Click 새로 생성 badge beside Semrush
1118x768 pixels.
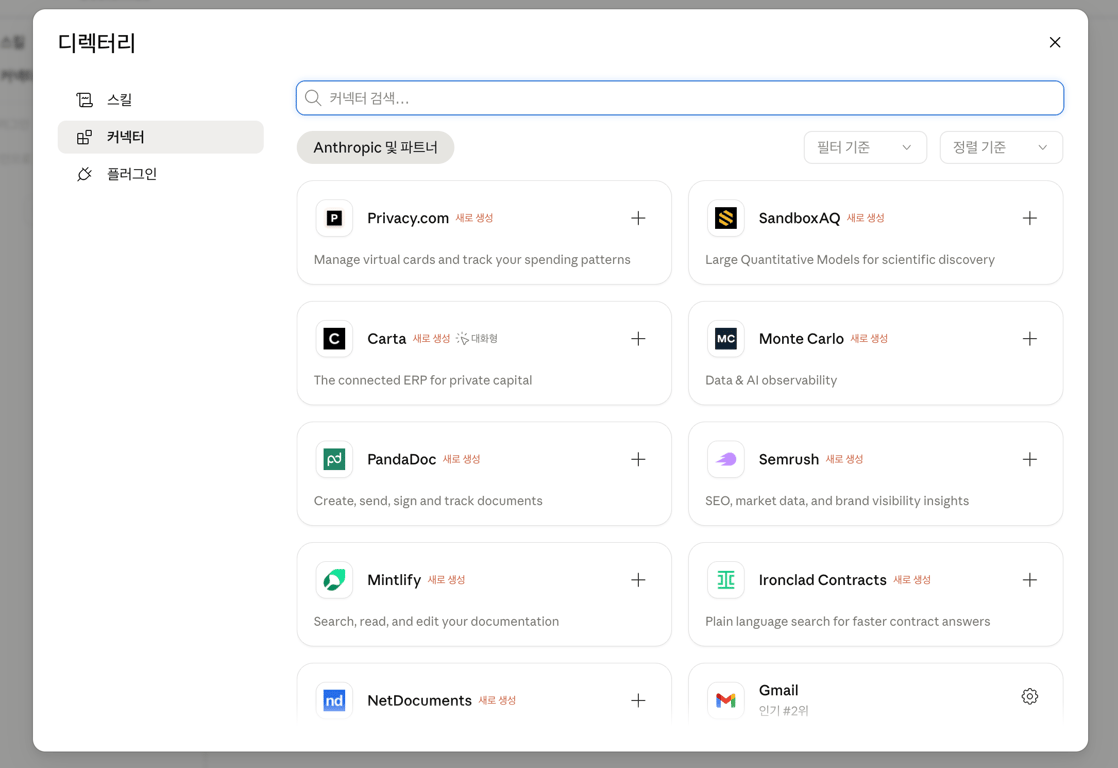pyautogui.click(x=844, y=459)
